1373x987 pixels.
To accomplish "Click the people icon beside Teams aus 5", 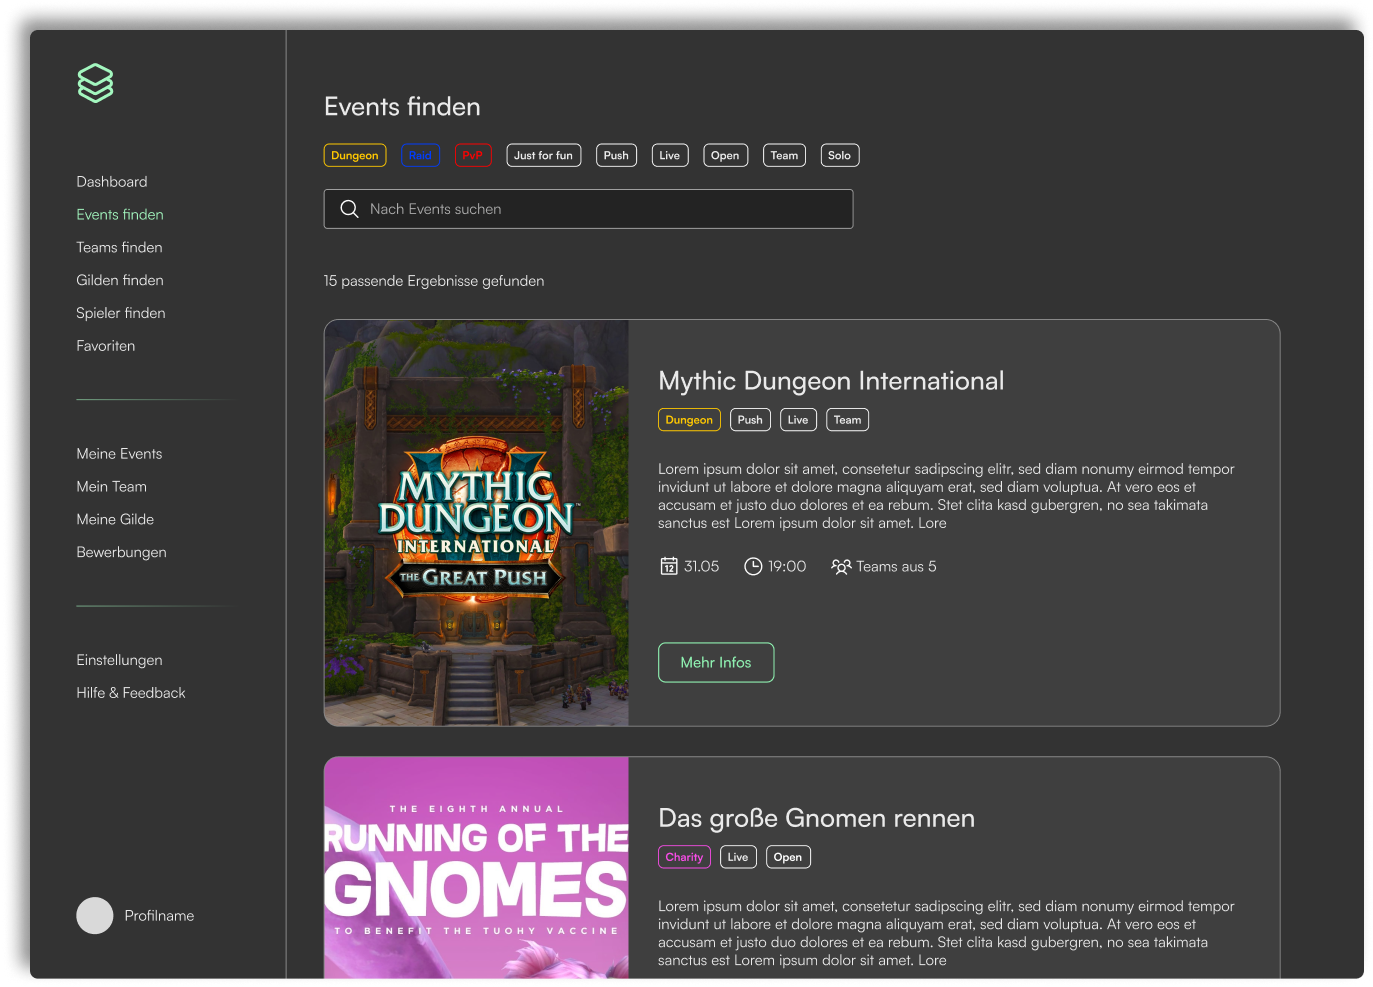I will tap(841, 566).
